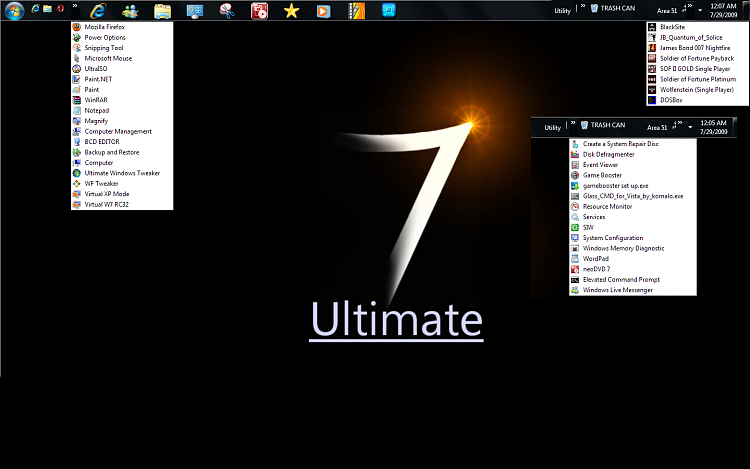The width and height of the screenshot is (750, 469).
Task: Open the large Internet Explorer taskbar icon
Action: 98,11
